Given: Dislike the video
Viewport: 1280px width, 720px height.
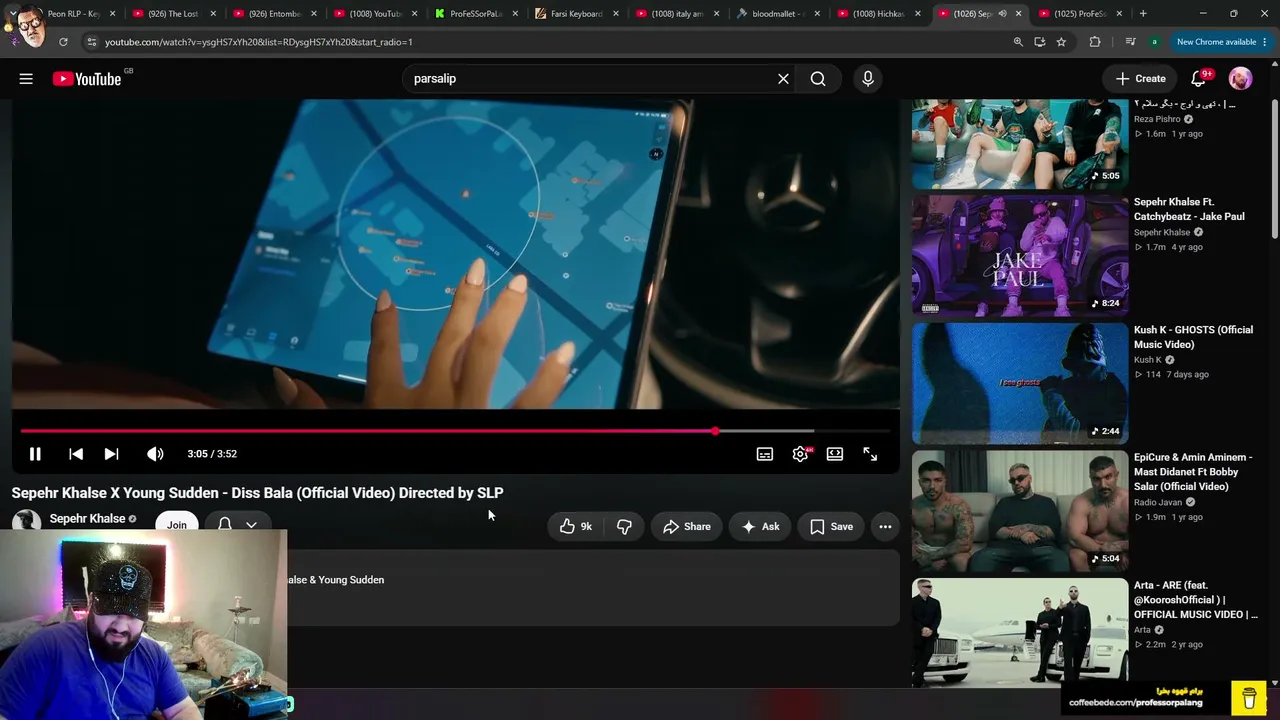Looking at the screenshot, I should point(624,527).
